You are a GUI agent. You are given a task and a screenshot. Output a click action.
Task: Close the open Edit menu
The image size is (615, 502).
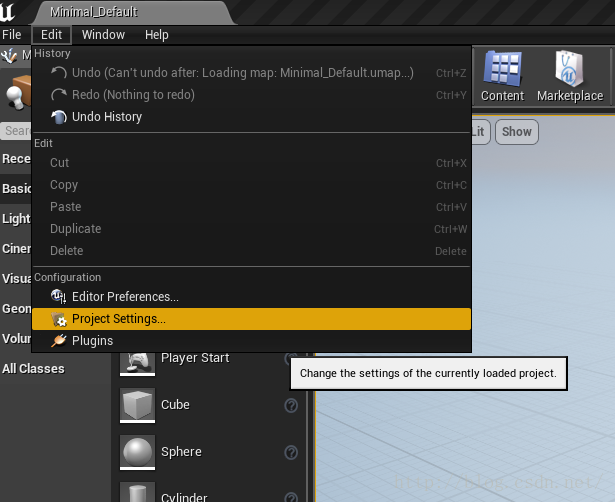click(x=51, y=35)
